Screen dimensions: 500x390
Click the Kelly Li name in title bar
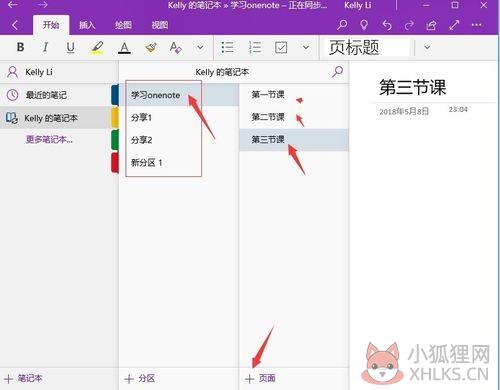click(358, 5)
